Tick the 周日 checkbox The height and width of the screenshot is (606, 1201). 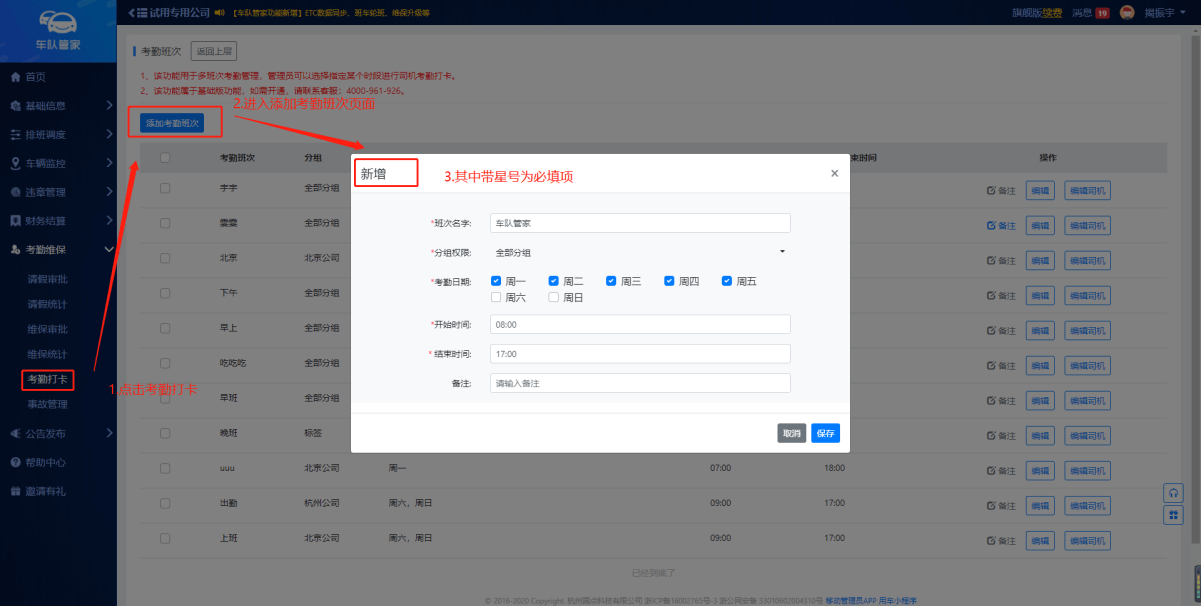tap(554, 297)
